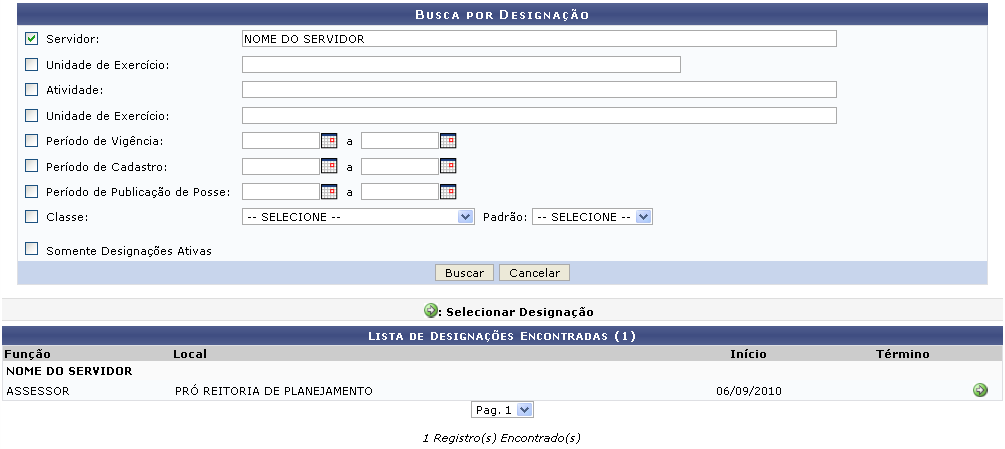Click the Cancelar button
1005x449 pixels.
point(534,273)
